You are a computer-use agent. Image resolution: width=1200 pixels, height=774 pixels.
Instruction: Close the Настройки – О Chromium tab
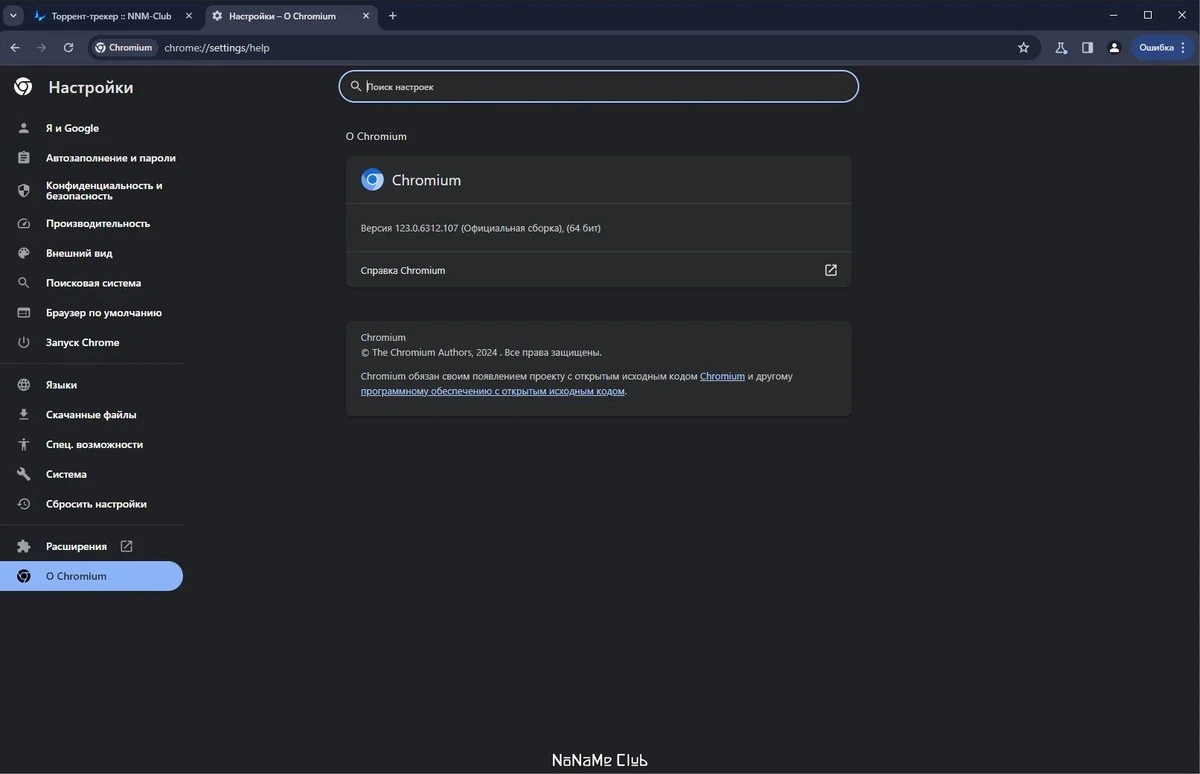[x=365, y=16]
